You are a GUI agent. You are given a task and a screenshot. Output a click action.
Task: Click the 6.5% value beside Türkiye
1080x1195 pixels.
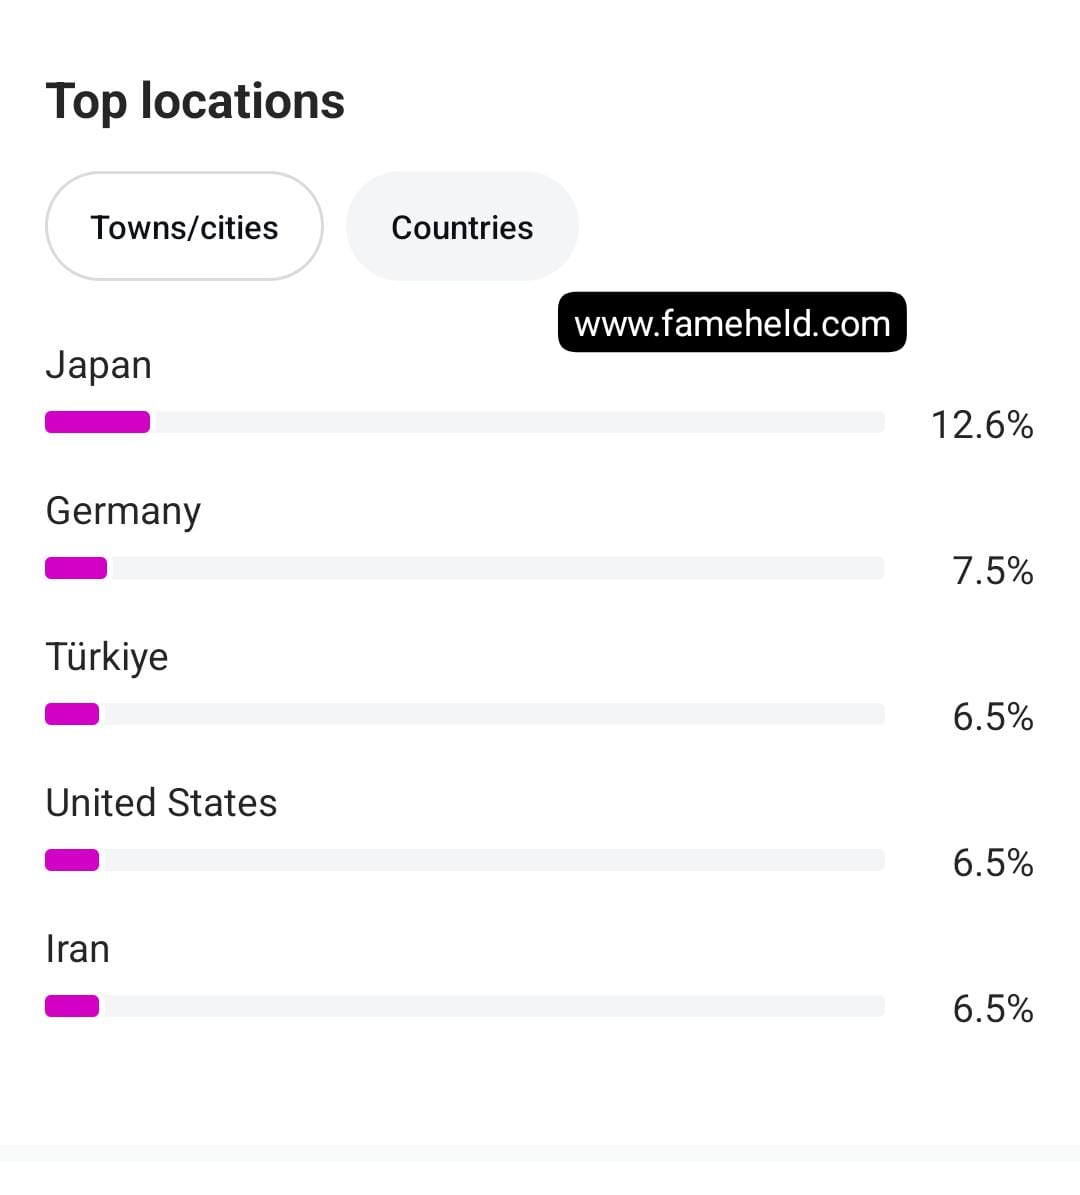pos(992,717)
